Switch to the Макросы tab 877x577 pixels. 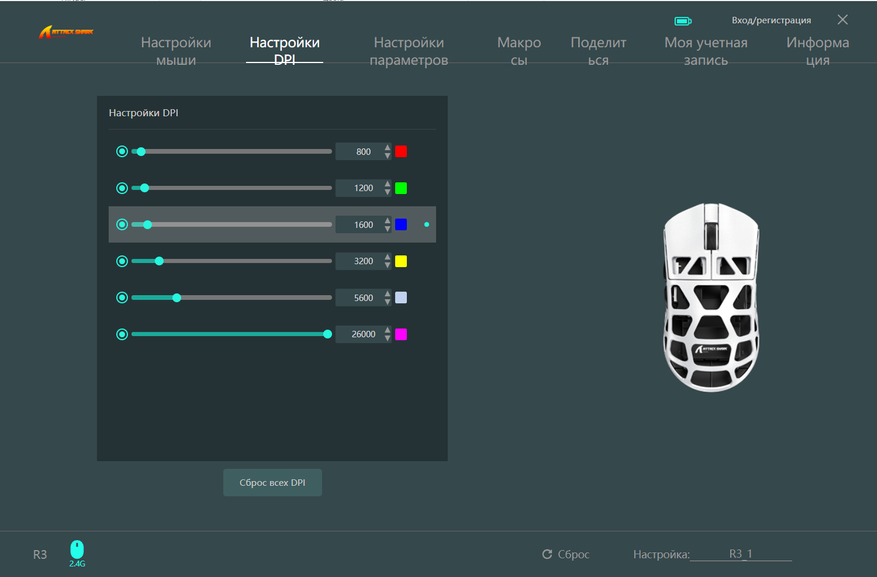point(519,51)
